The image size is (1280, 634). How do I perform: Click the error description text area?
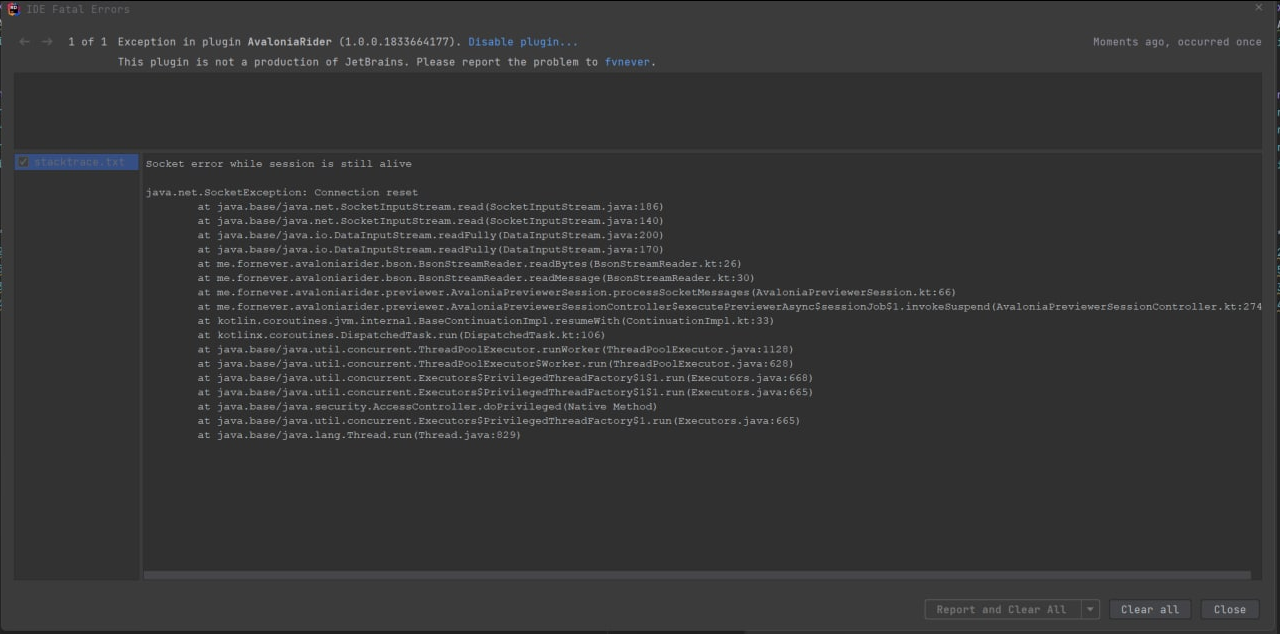click(638, 110)
